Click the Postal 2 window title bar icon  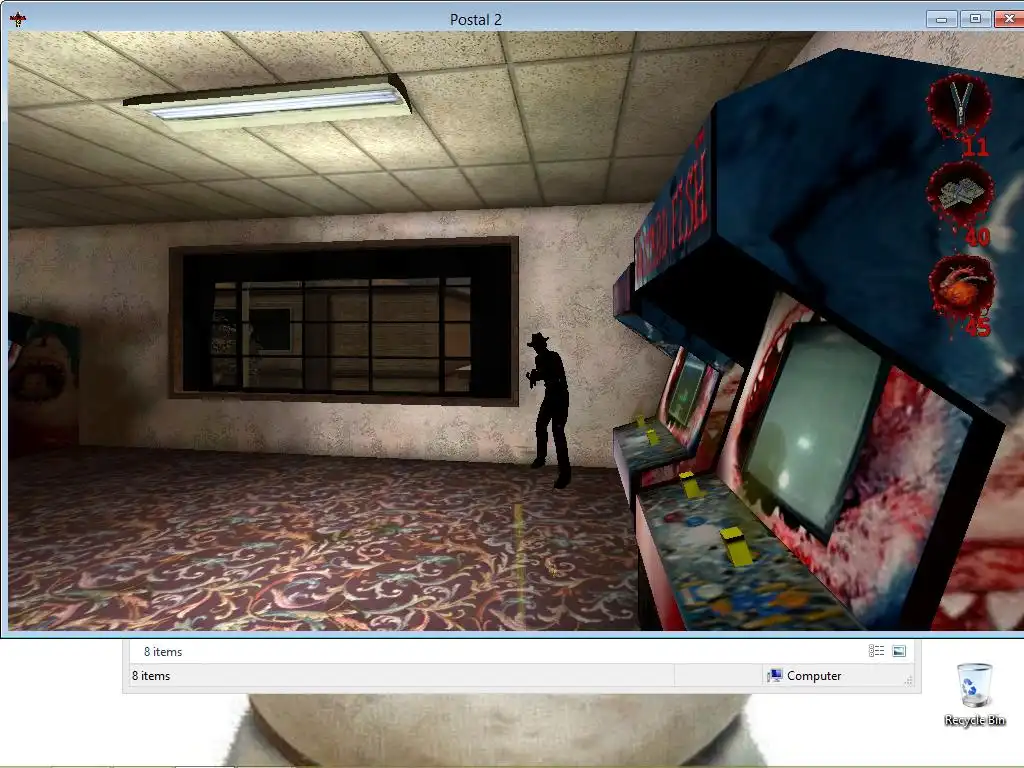(x=18, y=19)
